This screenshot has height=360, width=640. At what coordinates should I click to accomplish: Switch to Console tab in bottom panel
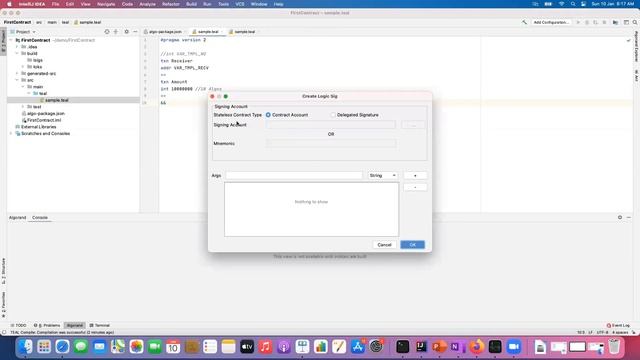coord(40,218)
